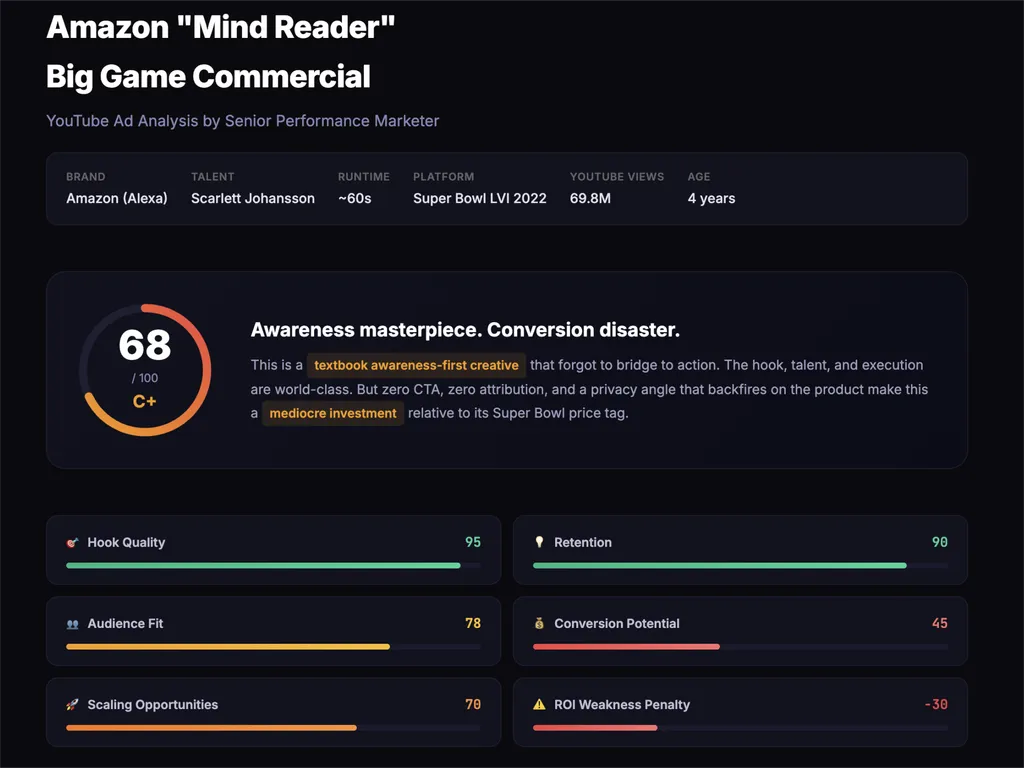Click the '4 years' age value

point(711,199)
